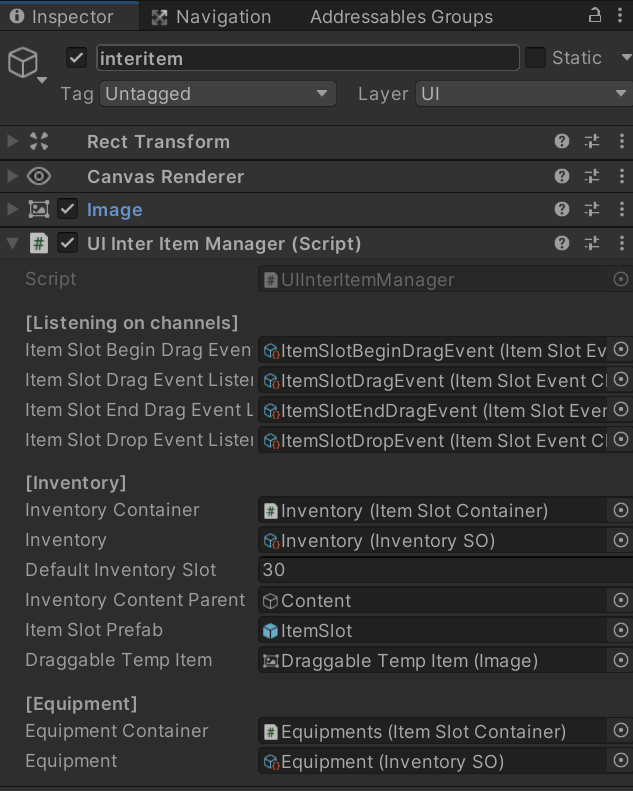Open help for UI Inter Item Manager
The image size is (633, 791).
[x=561, y=244]
